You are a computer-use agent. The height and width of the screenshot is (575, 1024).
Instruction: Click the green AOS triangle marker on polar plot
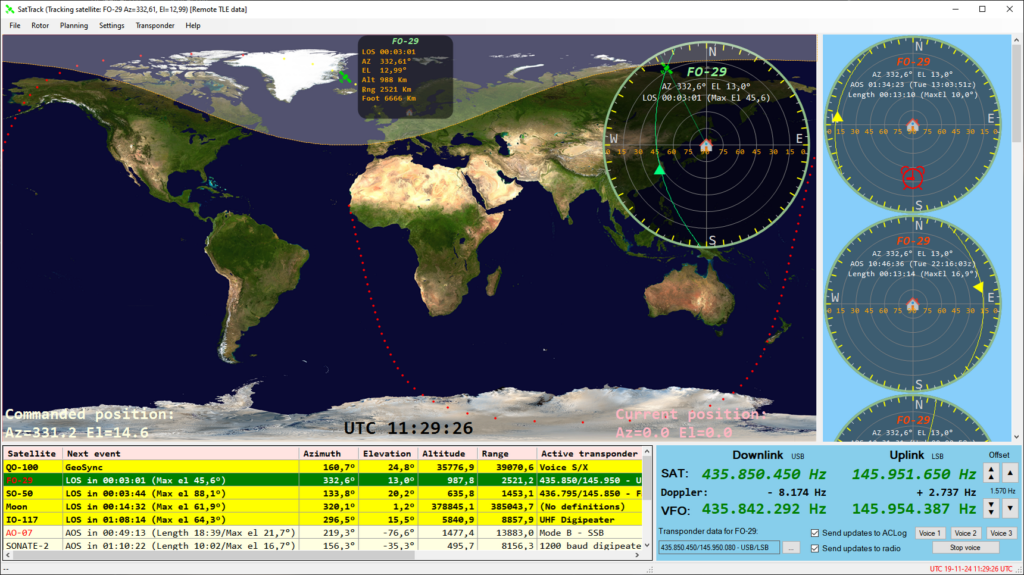click(x=660, y=170)
